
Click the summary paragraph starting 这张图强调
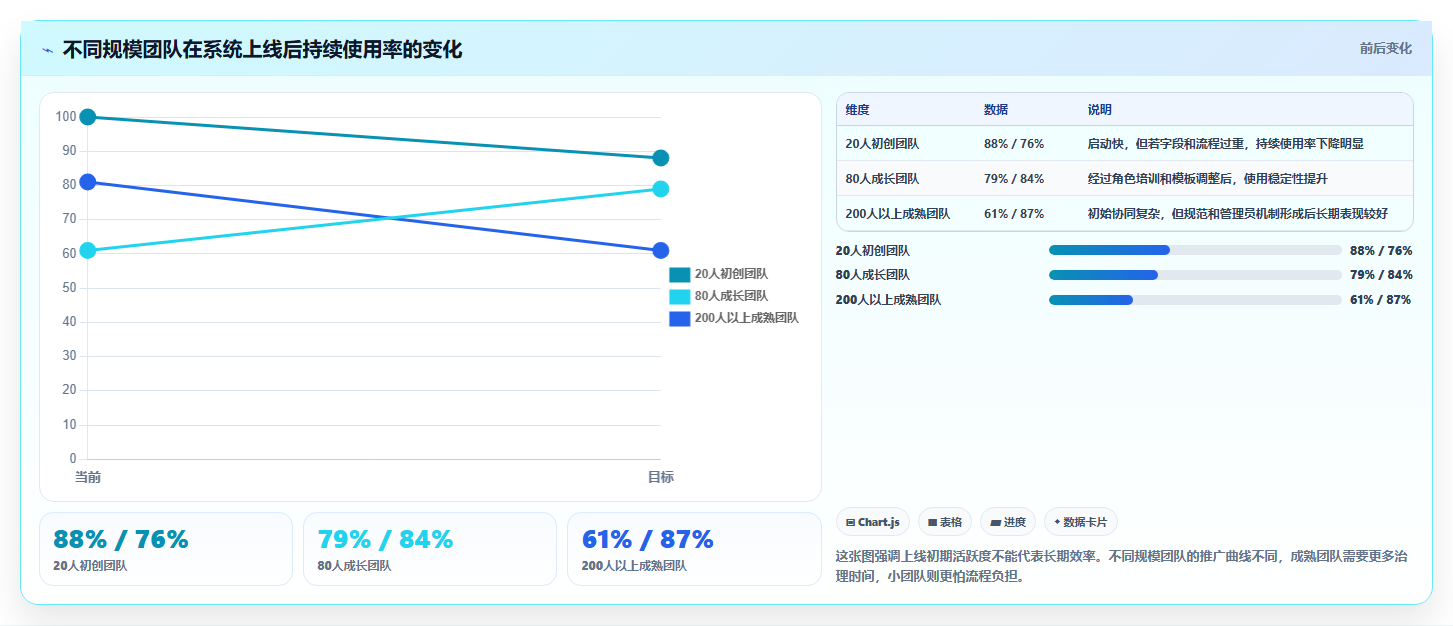coord(1122,566)
